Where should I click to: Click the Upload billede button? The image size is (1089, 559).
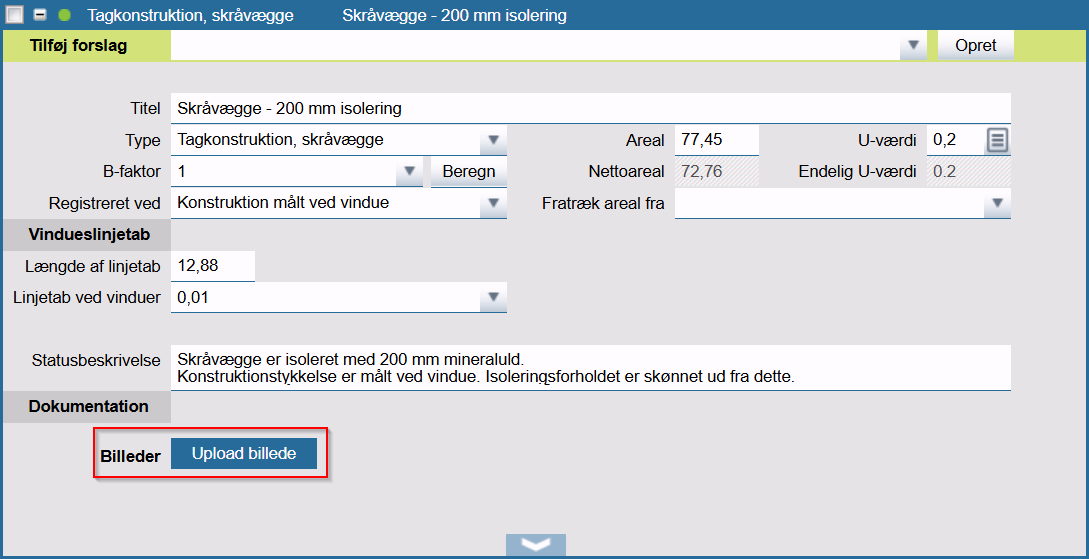pyautogui.click(x=244, y=453)
